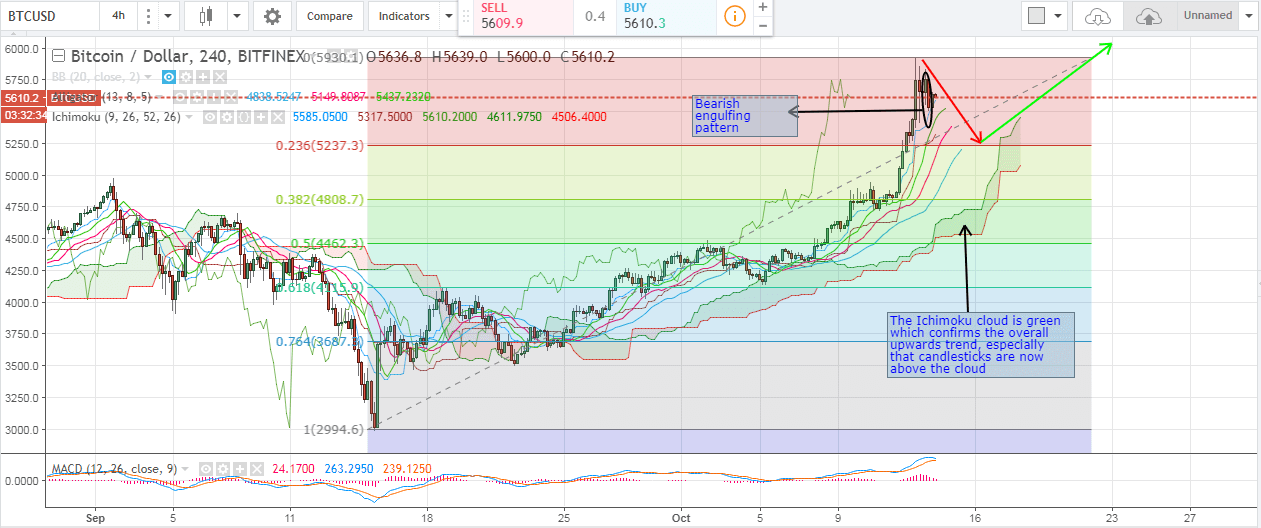This screenshot has width=1261, height=528.
Task: Click the BTCUSD symbol input field
Action: pyautogui.click(x=50, y=16)
